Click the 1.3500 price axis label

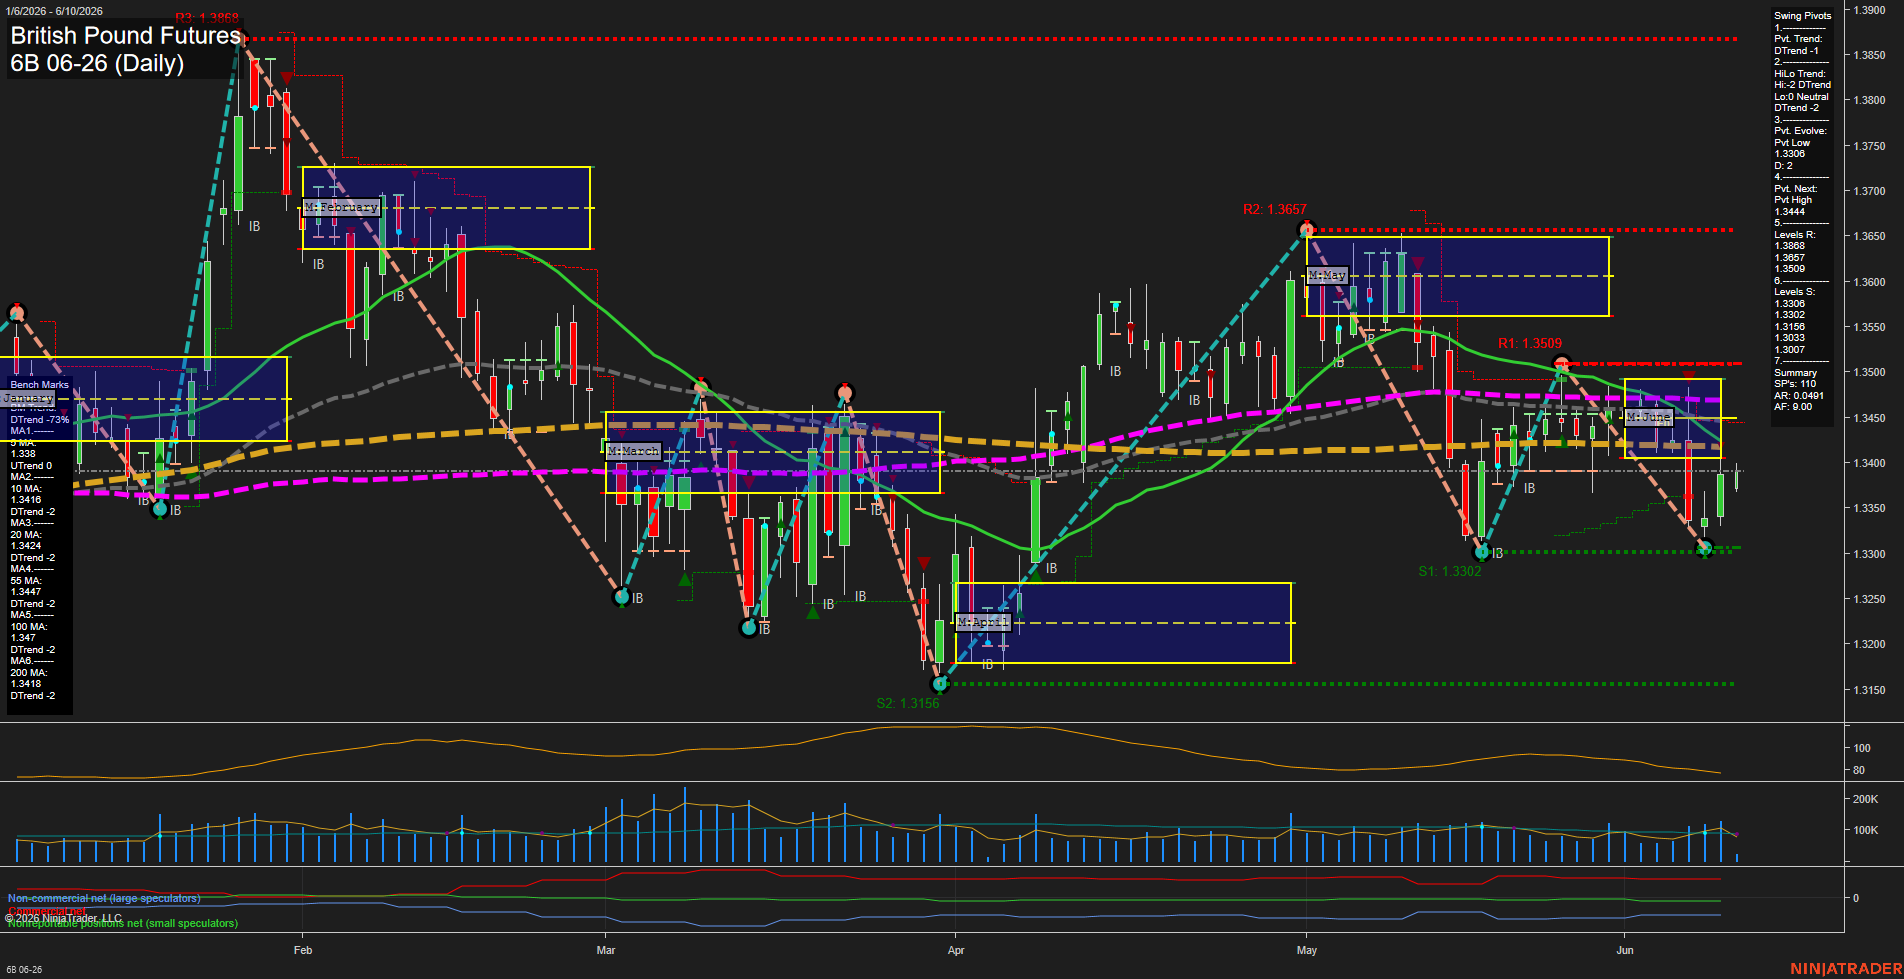tap(1869, 373)
